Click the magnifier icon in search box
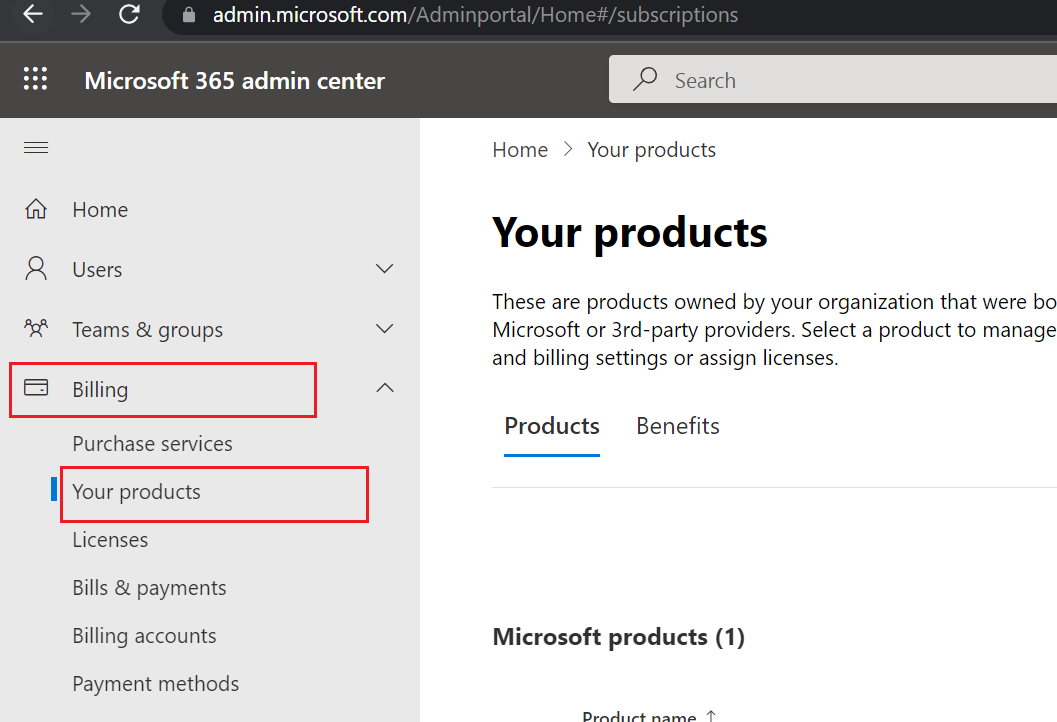 [646, 80]
